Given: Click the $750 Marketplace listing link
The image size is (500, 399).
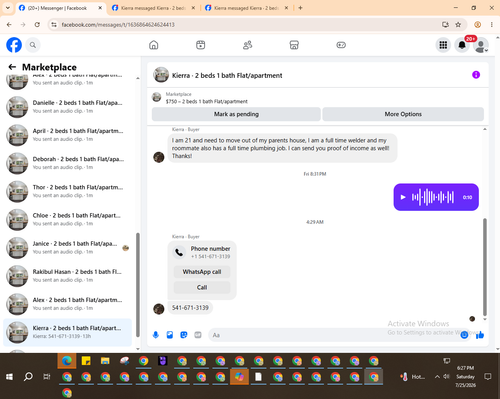Looking at the screenshot, I should coord(207,101).
